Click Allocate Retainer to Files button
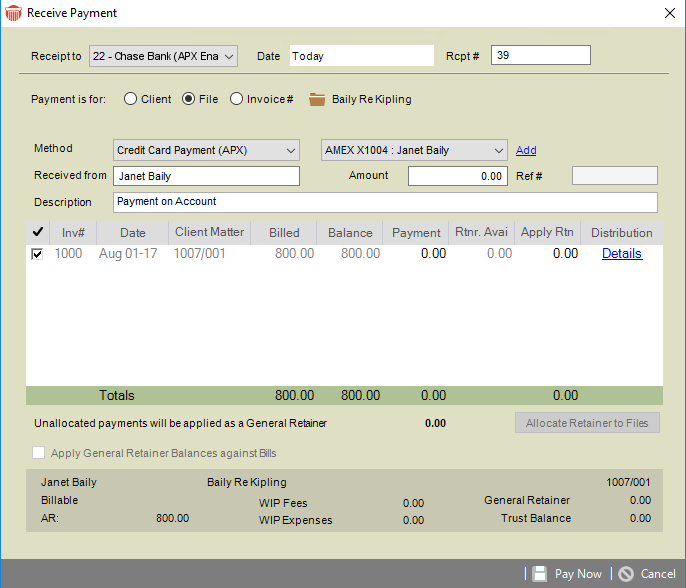This screenshot has width=686, height=588. click(587, 423)
